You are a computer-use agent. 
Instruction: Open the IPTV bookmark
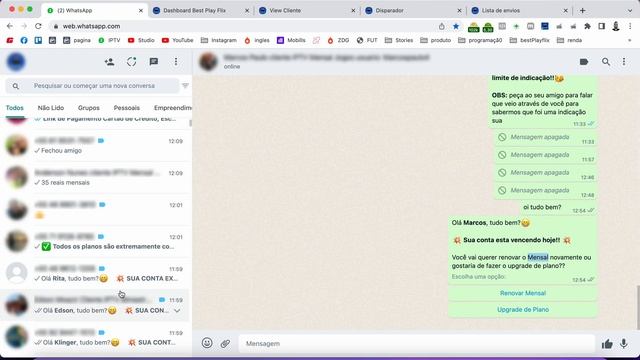click(x=109, y=40)
